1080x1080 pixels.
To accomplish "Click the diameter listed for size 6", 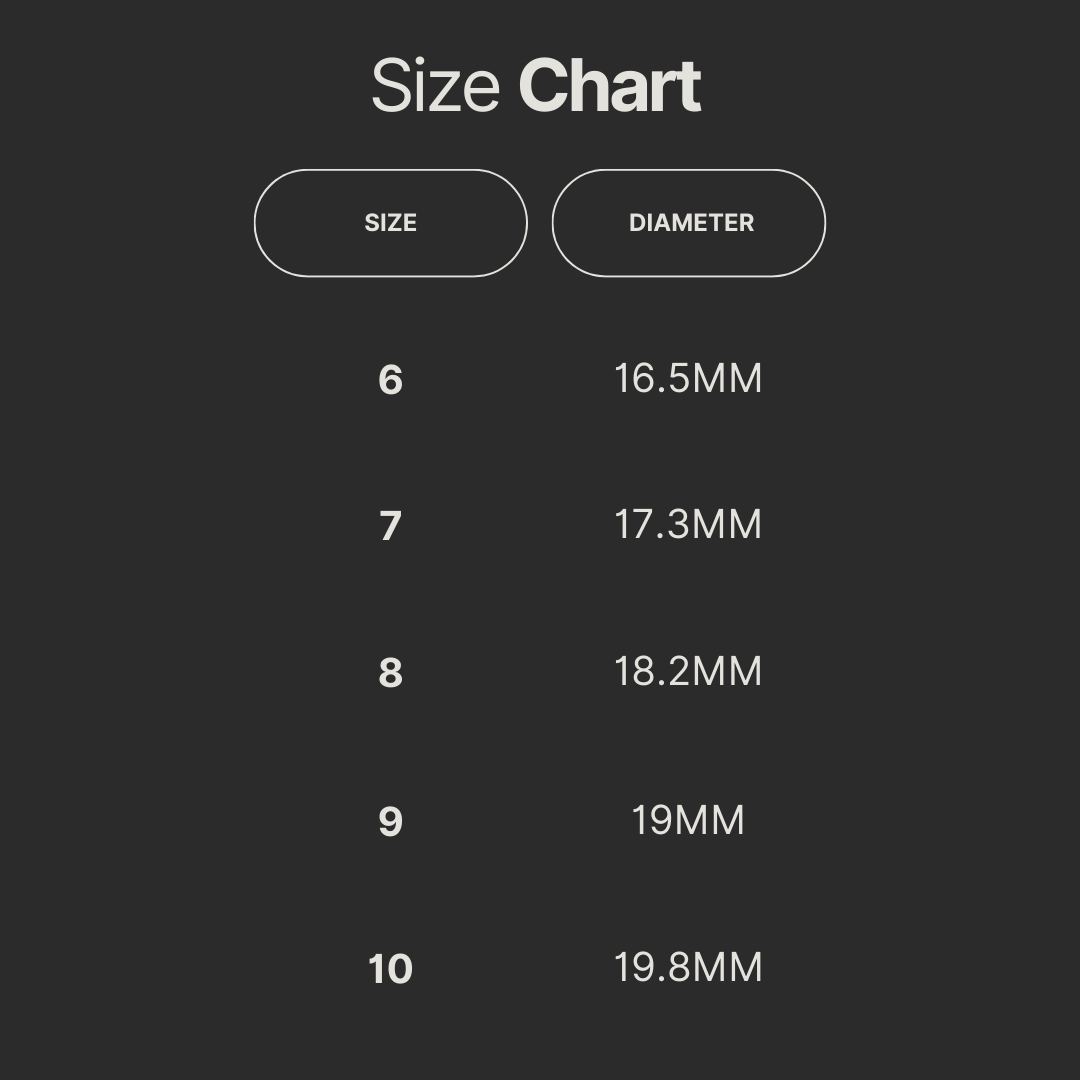I will 688,379.
